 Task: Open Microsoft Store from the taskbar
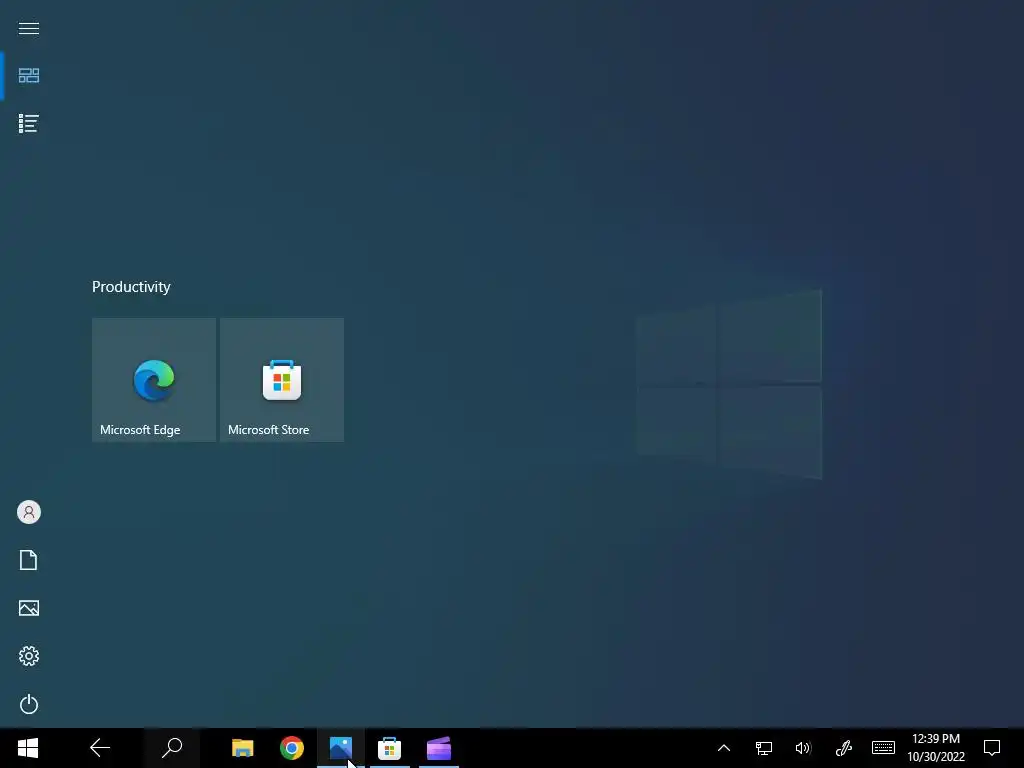[x=389, y=748]
